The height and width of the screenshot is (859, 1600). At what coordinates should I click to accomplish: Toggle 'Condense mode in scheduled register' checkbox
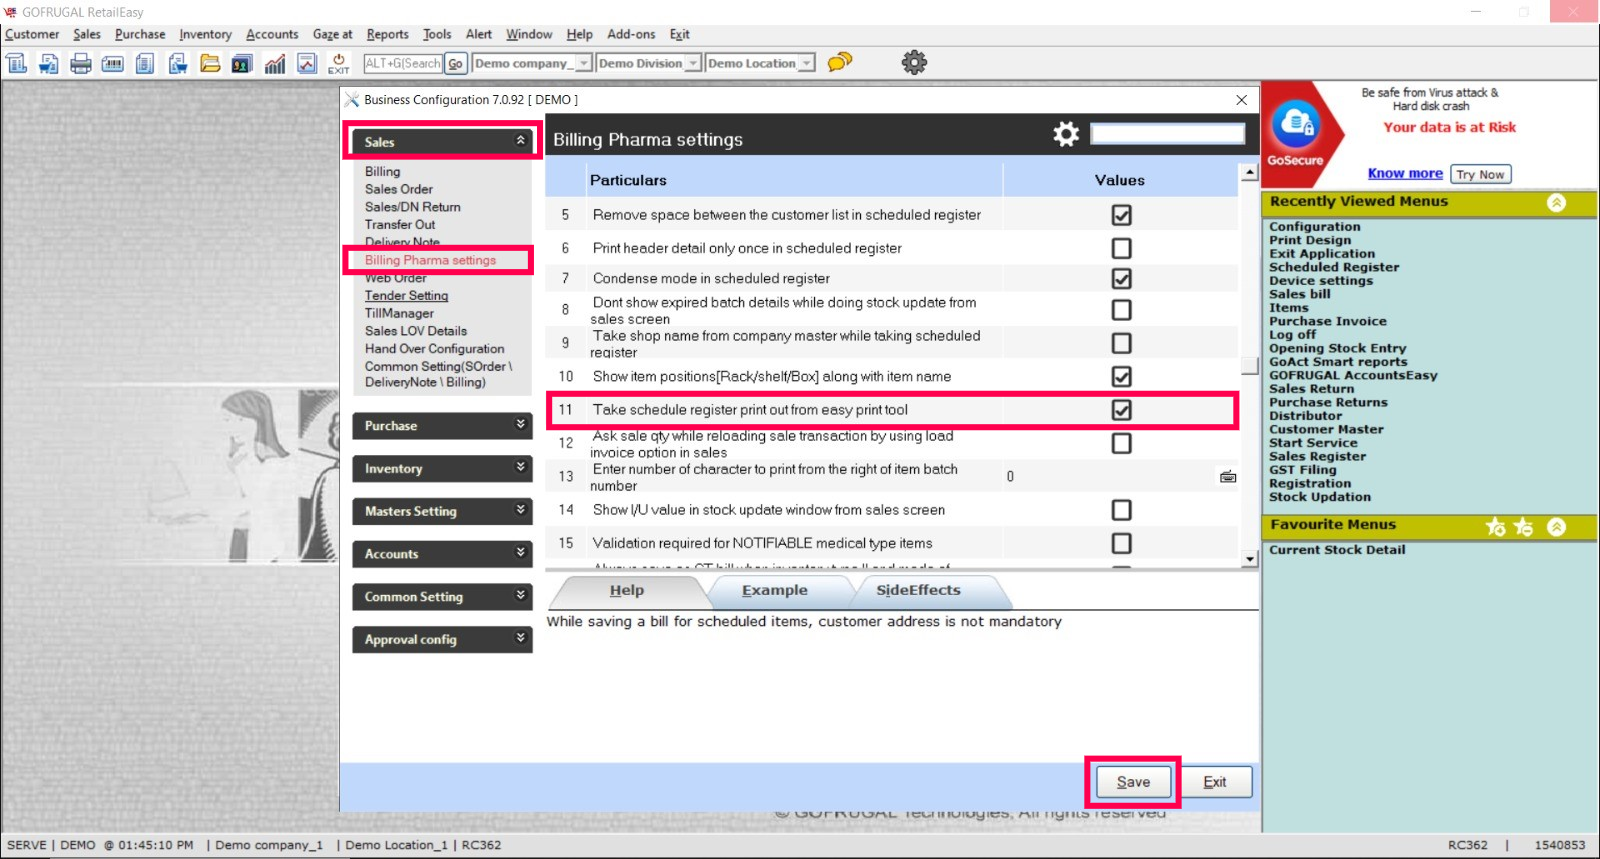click(1122, 278)
